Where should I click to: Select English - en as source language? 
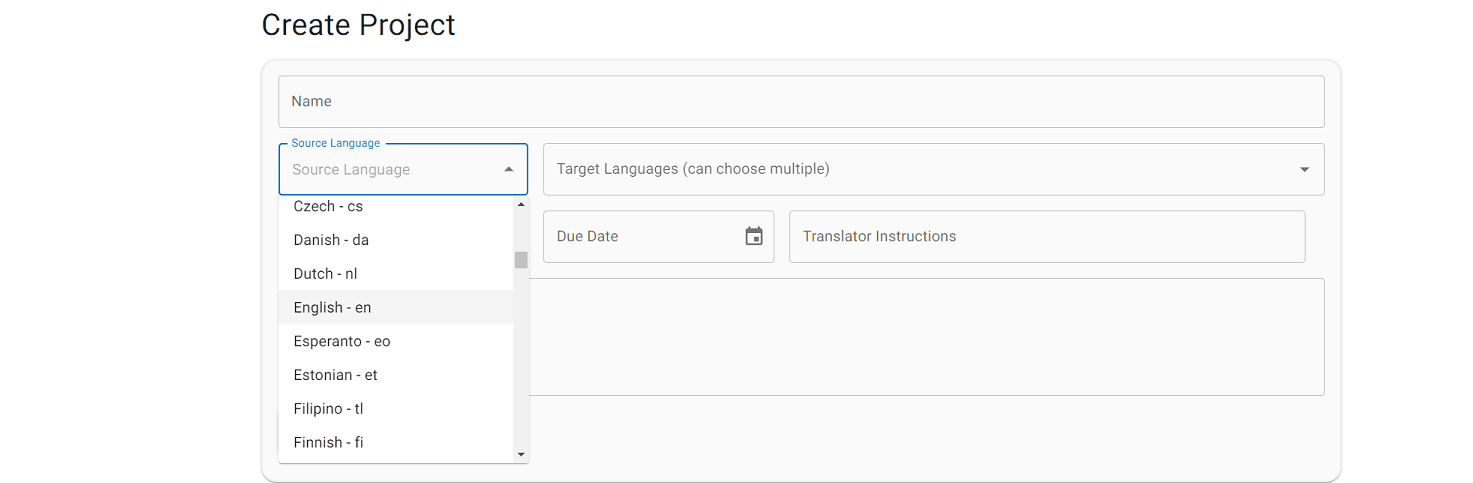(x=396, y=308)
